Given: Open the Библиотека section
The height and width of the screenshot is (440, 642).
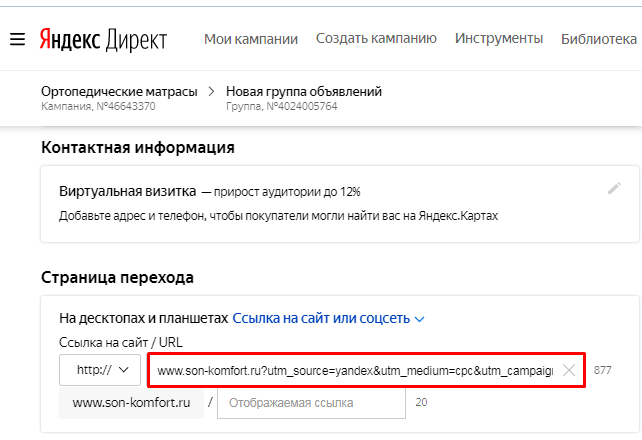Looking at the screenshot, I should coord(599,39).
